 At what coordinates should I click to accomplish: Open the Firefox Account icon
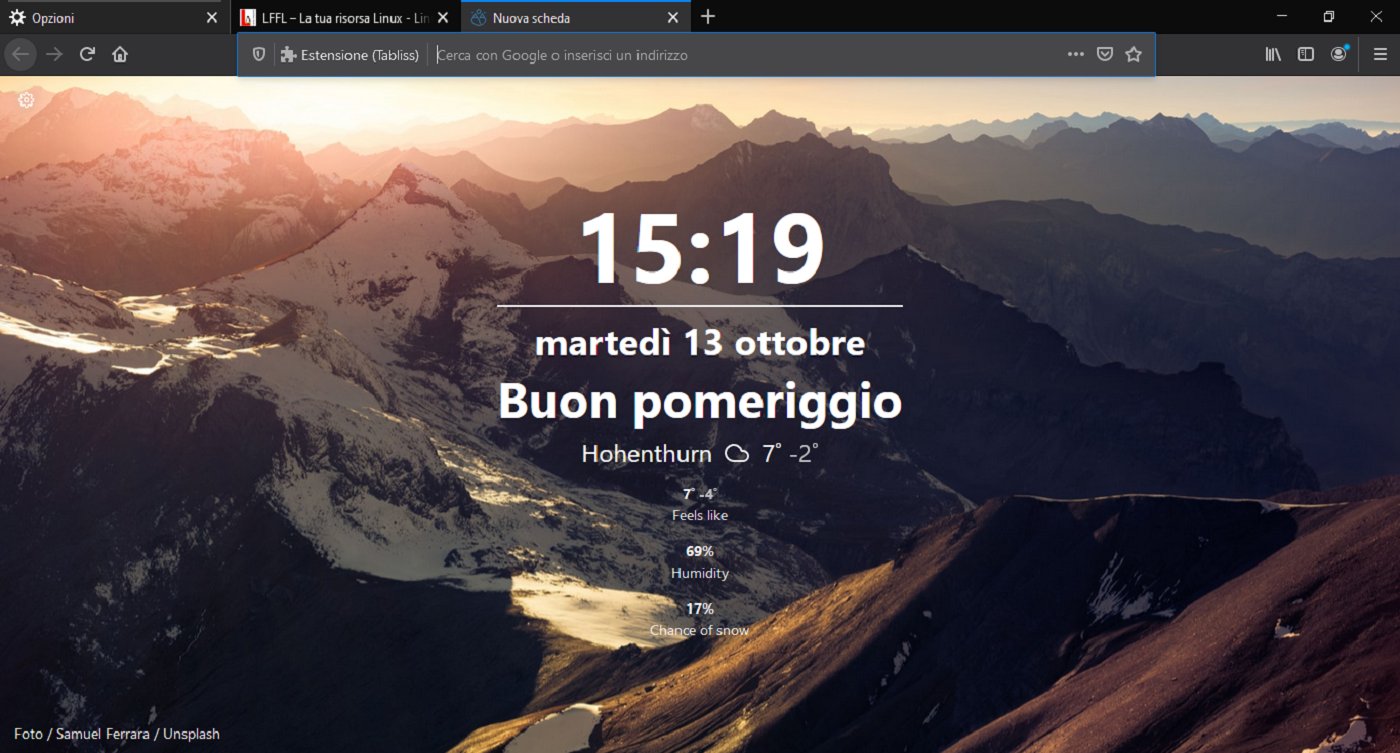(x=1339, y=54)
